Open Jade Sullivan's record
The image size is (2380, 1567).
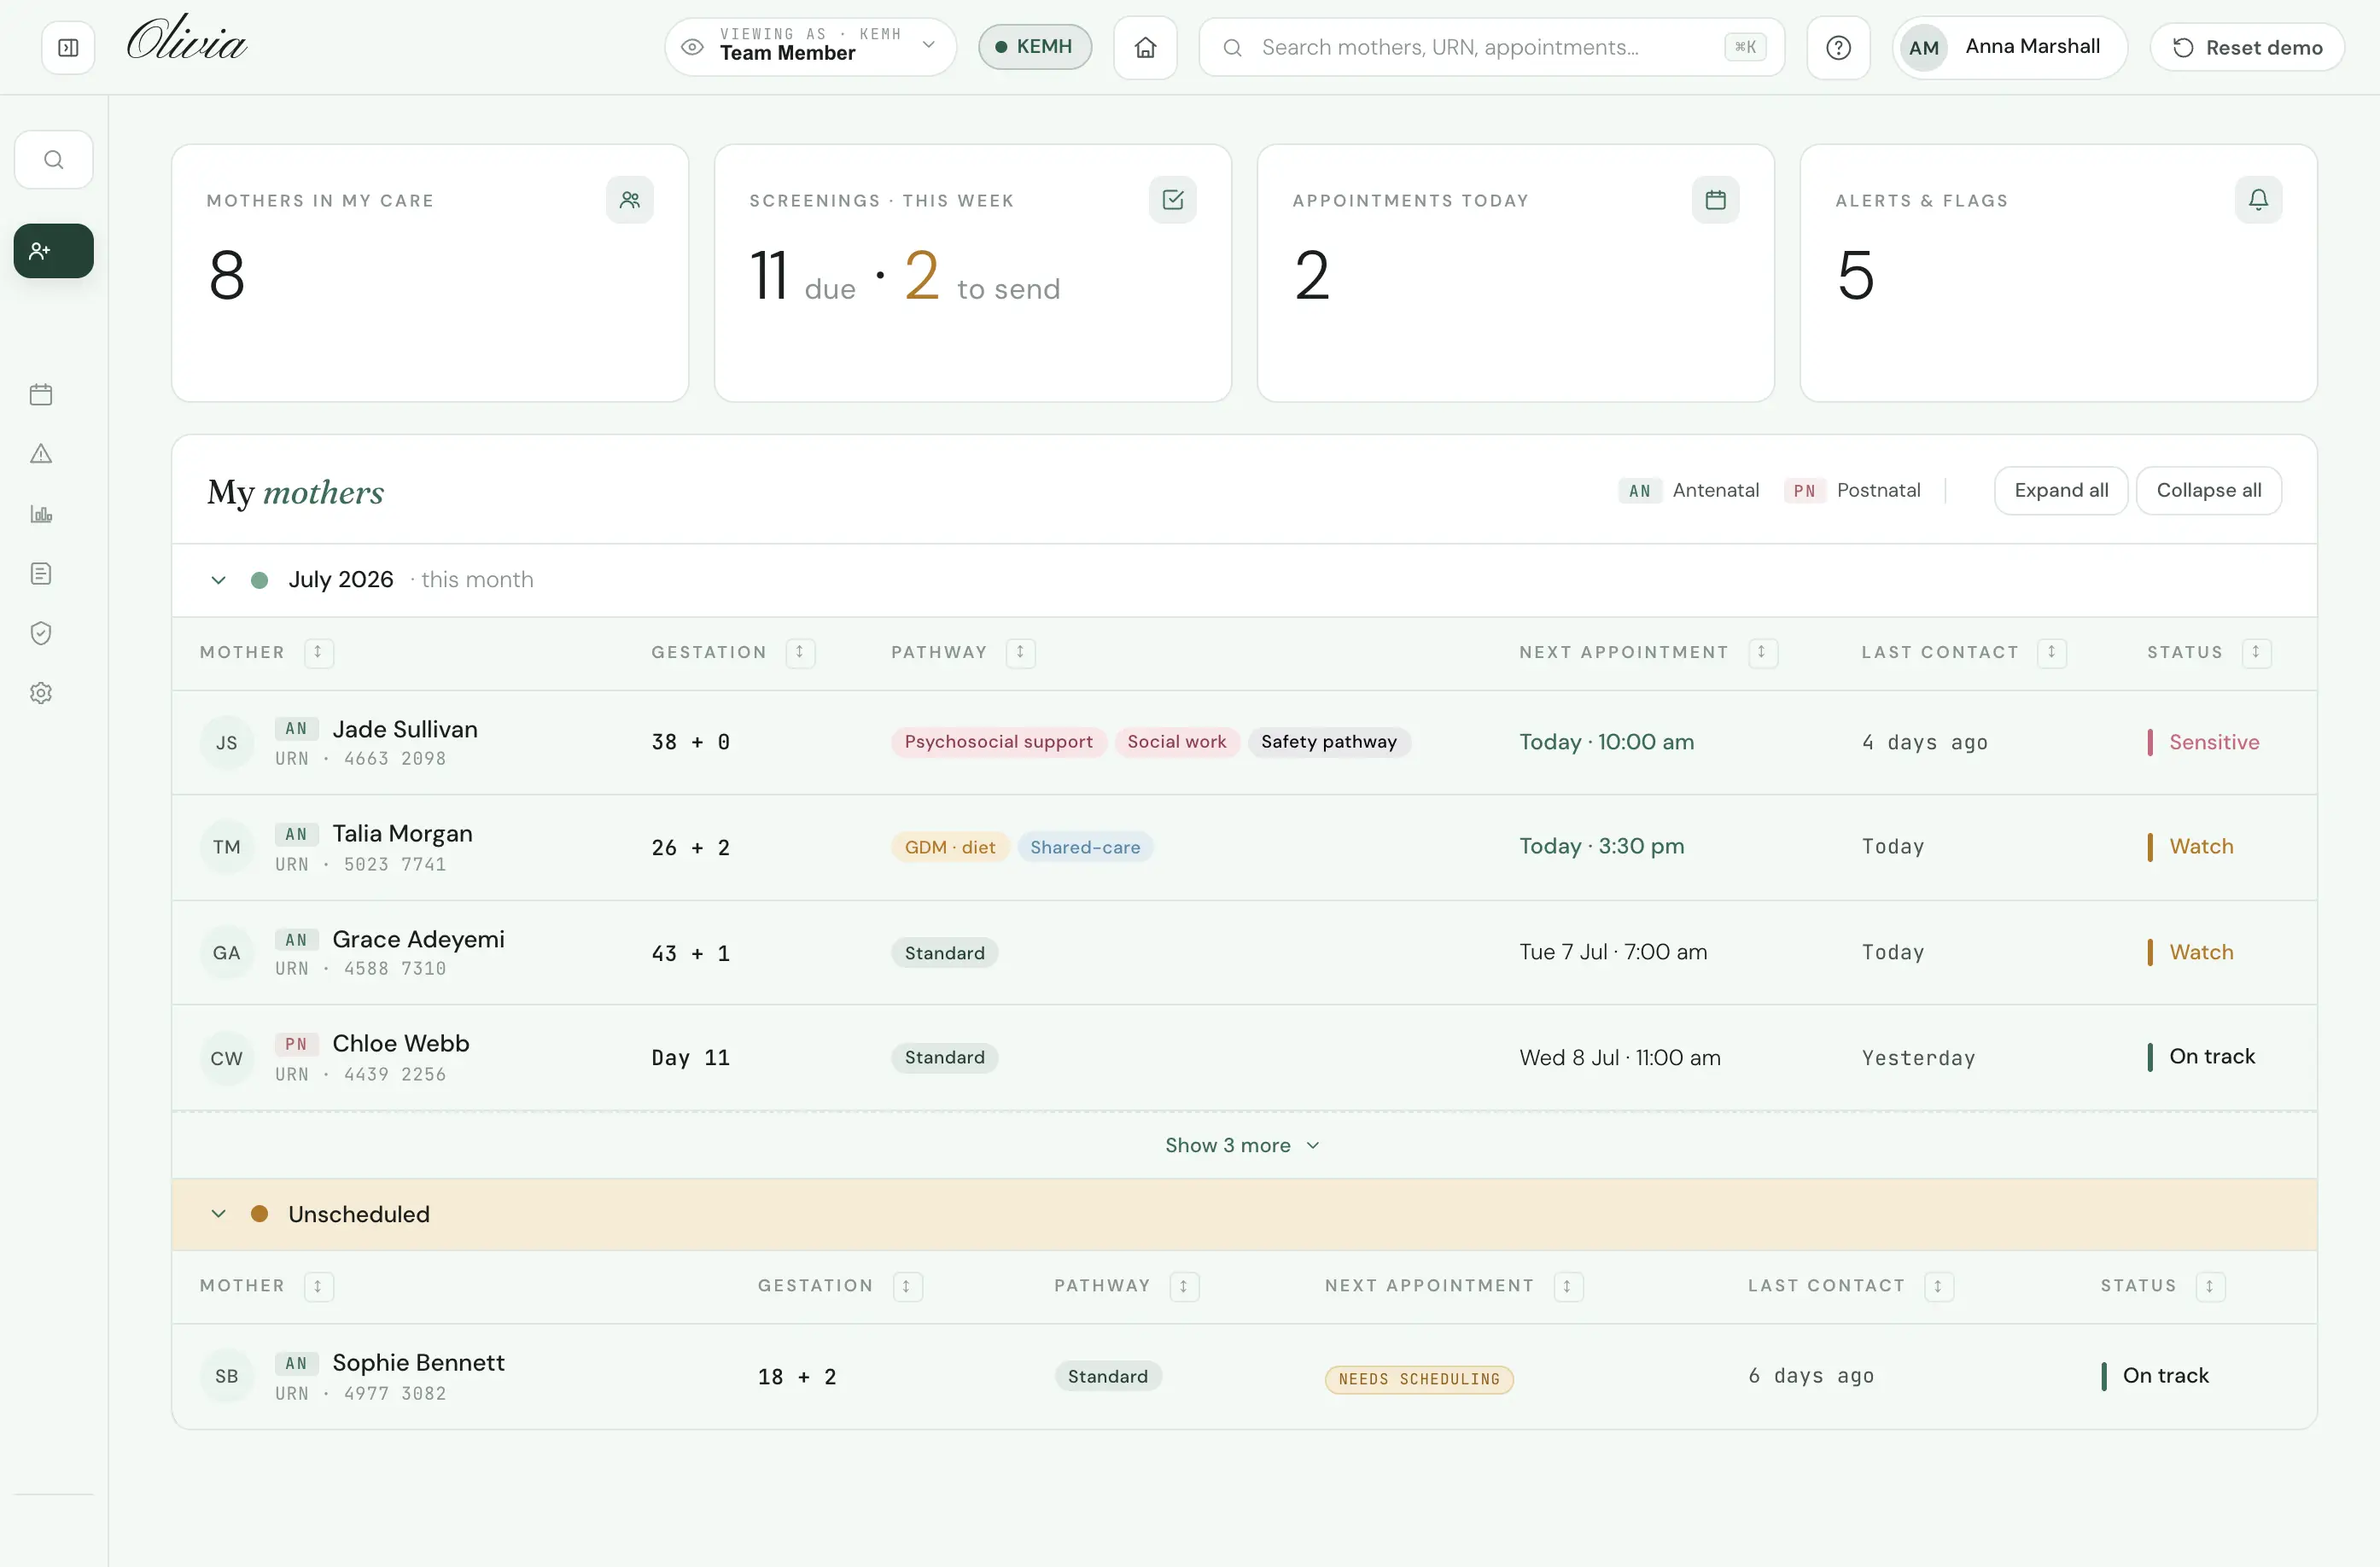pos(1244,743)
